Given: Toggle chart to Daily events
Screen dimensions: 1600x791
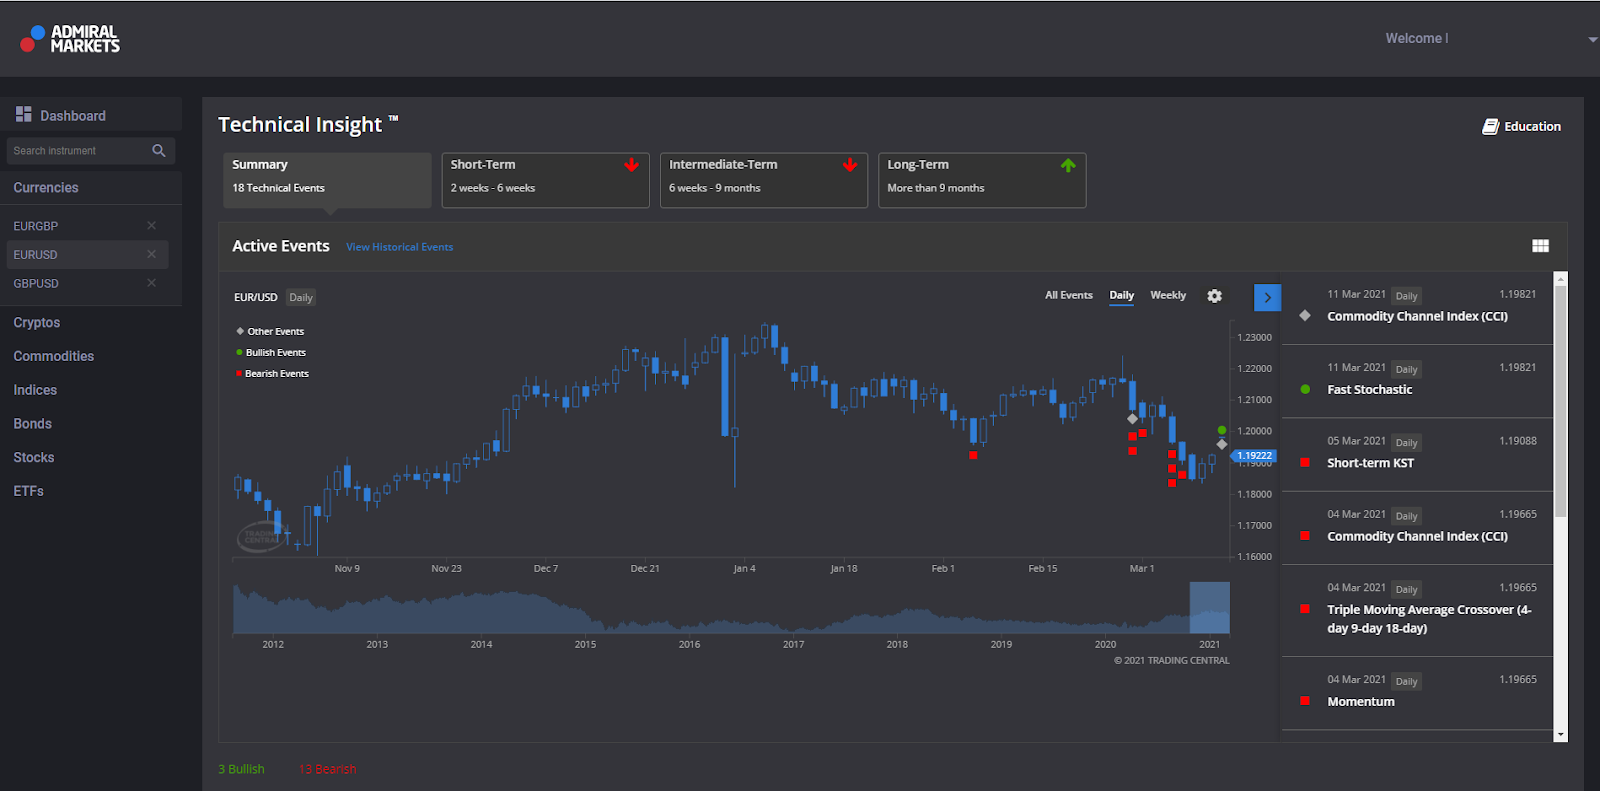Looking at the screenshot, I should tap(1121, 295).
